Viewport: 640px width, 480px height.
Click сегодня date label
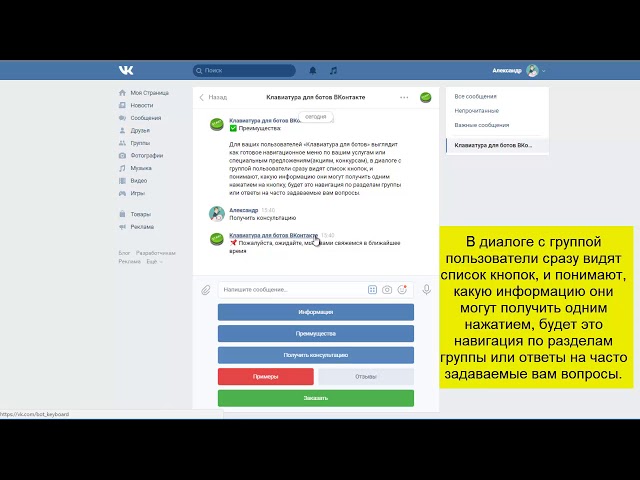(316, 117)
